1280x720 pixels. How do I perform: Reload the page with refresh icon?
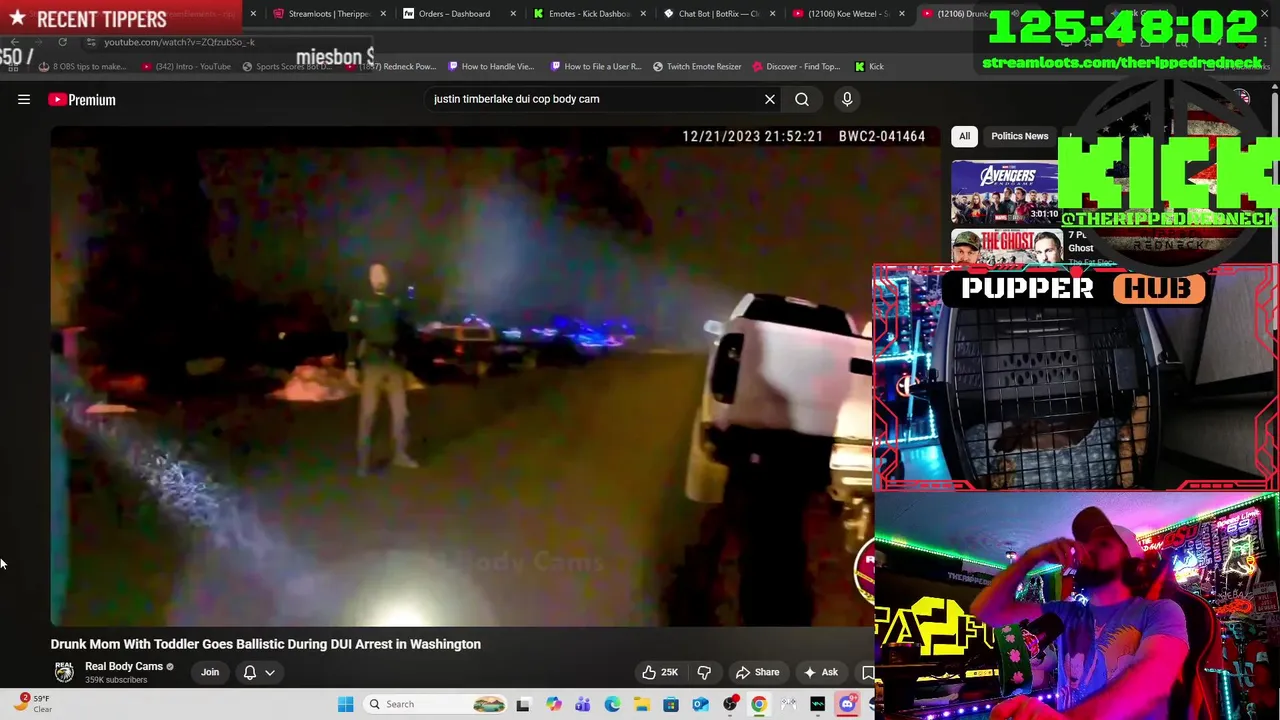pyautogui.click(x=62, y=42)
